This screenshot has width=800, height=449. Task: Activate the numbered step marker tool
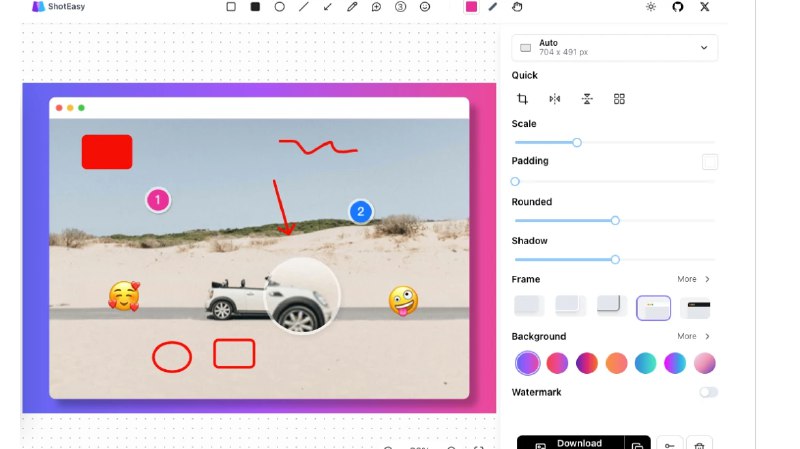(x=401, y=7)
